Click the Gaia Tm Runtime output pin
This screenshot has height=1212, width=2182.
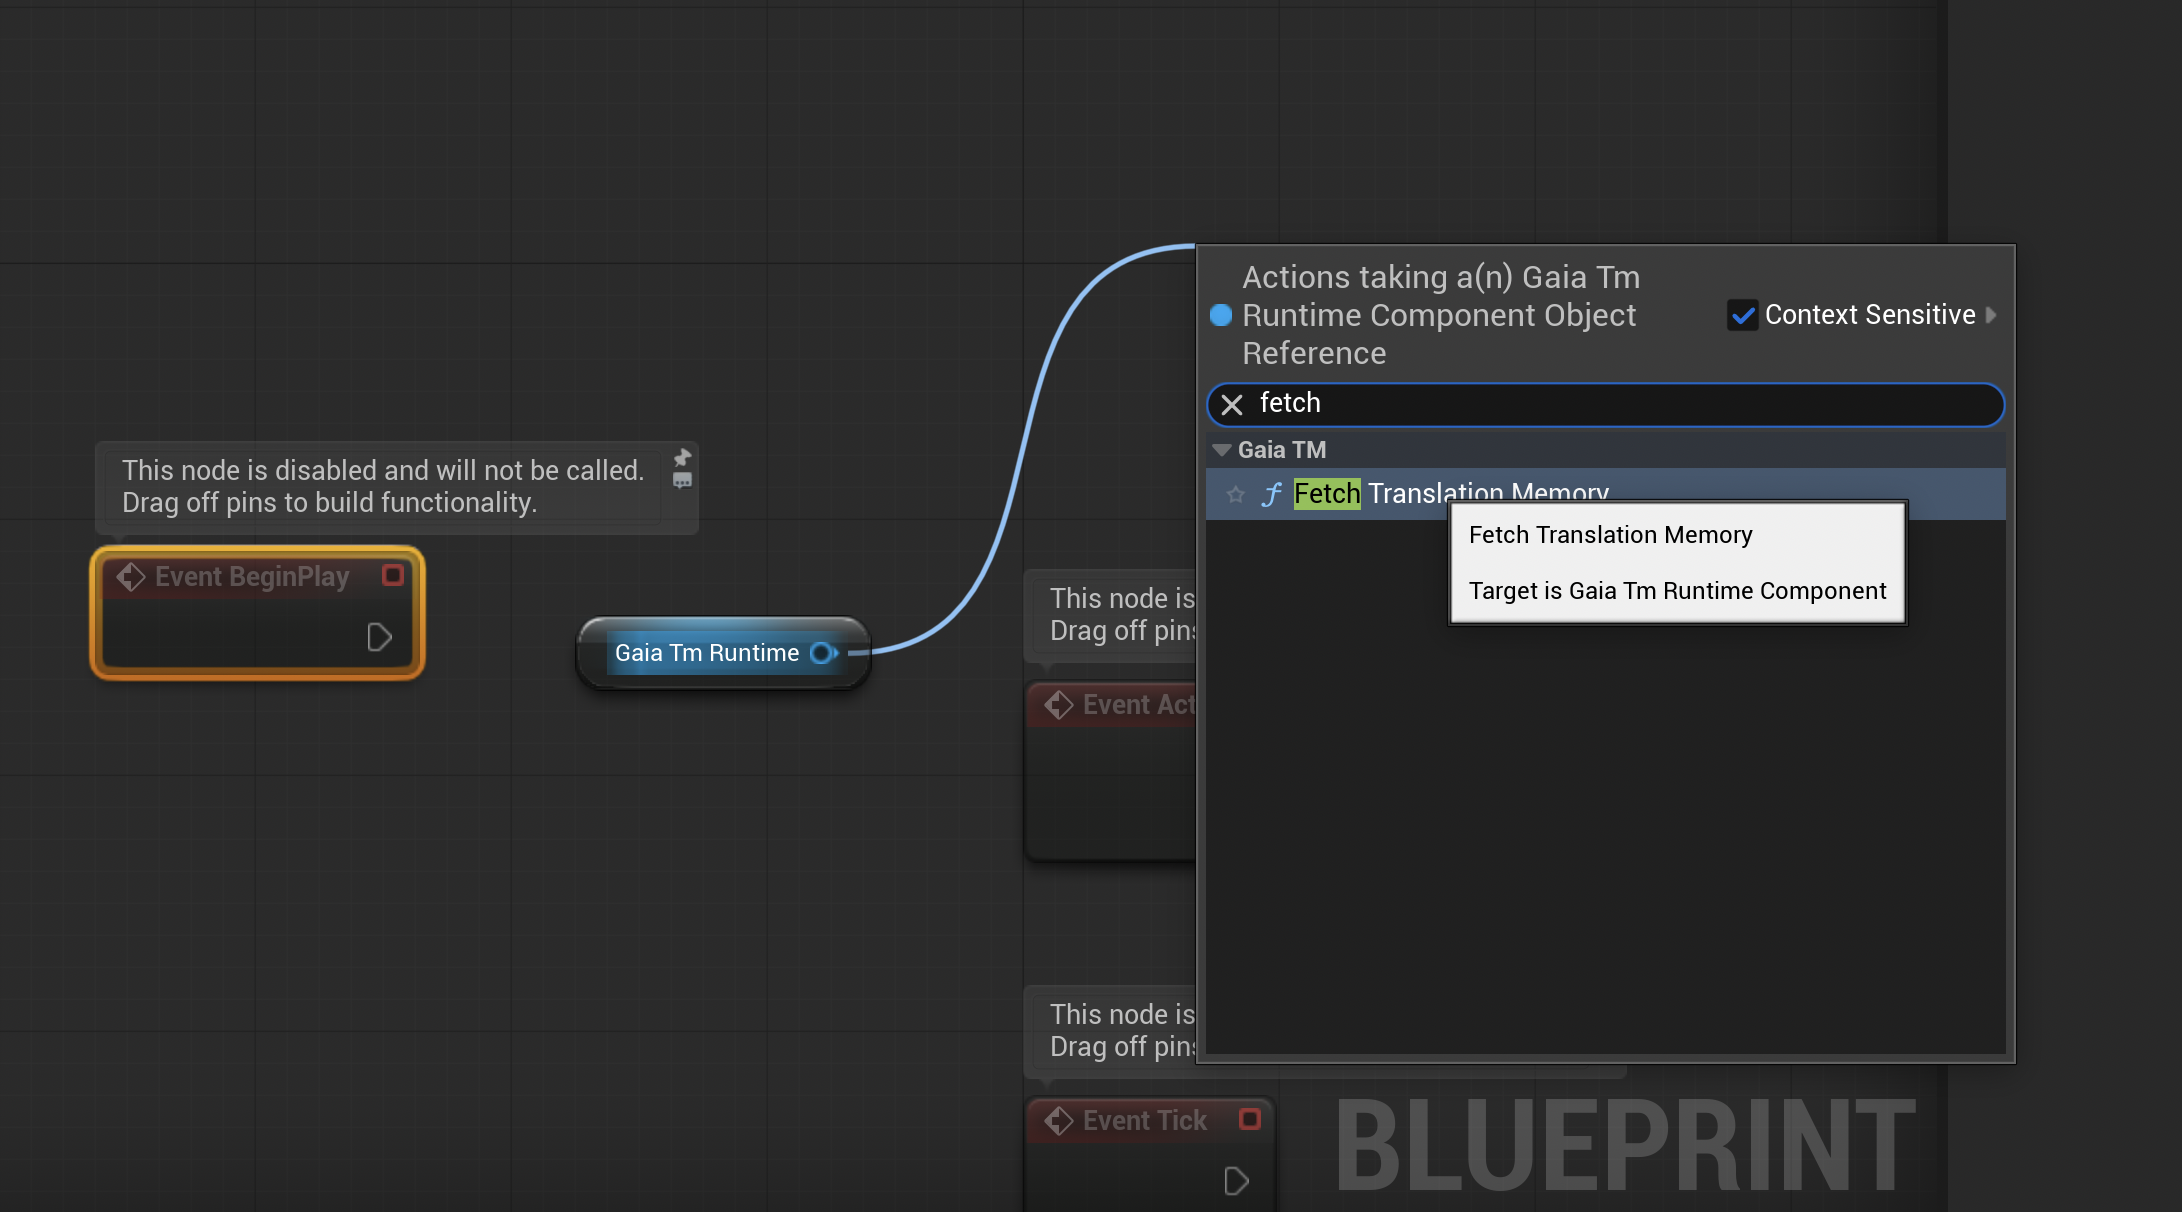(823, 653)
